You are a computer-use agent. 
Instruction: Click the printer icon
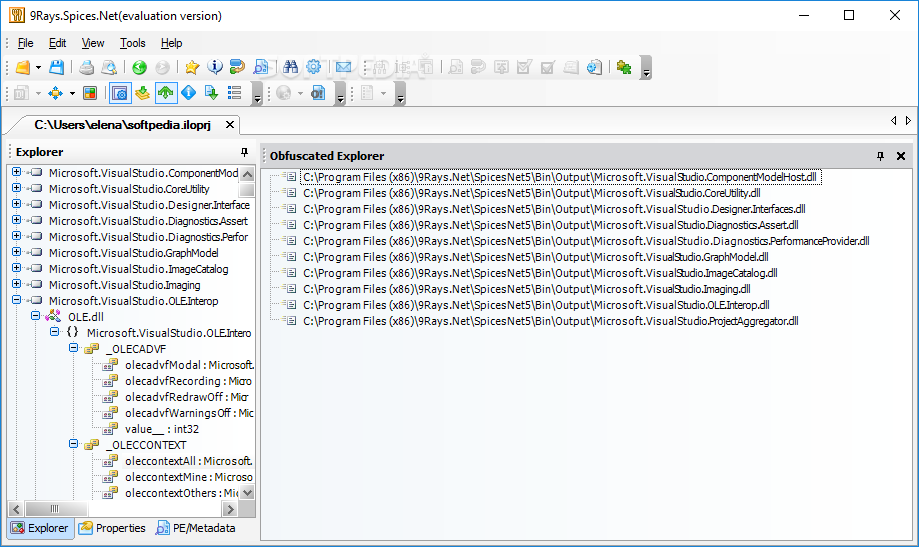pos(87,67)
